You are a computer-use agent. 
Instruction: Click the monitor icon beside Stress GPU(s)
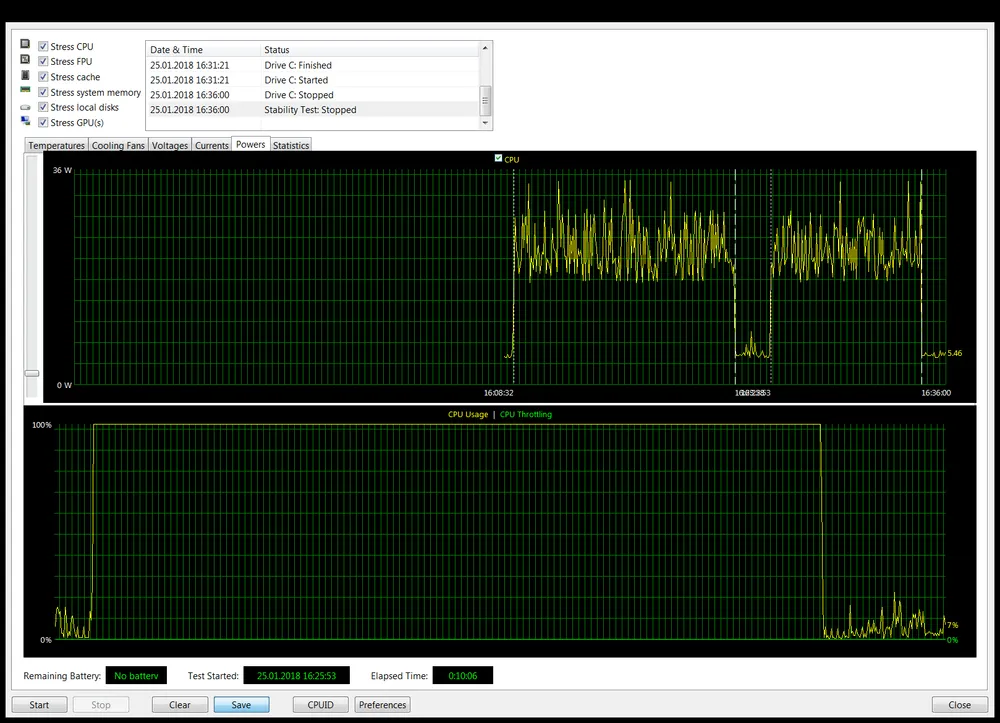point(25,122)
